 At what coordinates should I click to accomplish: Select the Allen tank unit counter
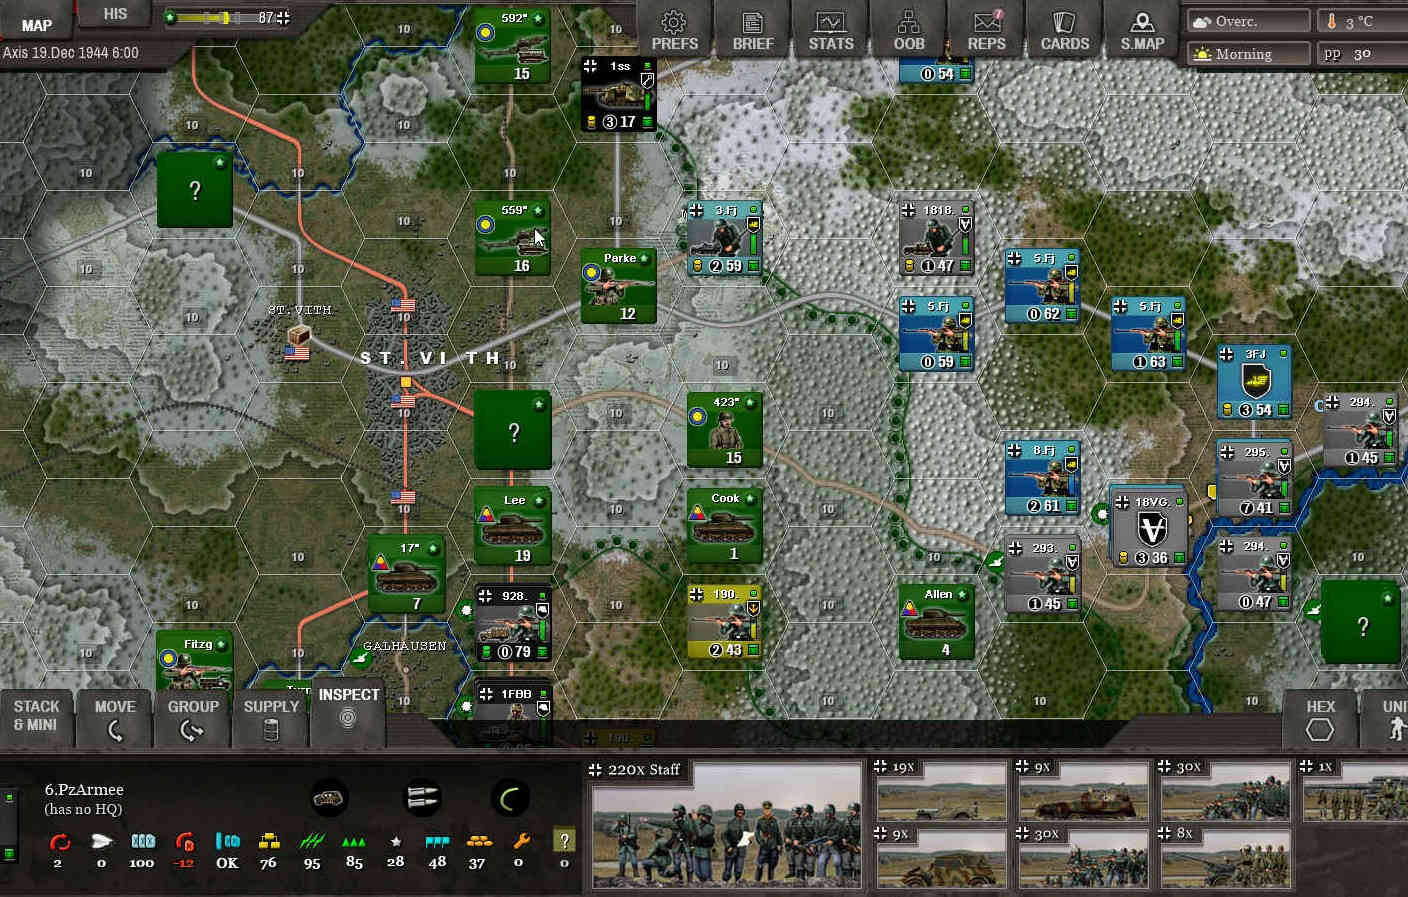[x=937, y=621]
